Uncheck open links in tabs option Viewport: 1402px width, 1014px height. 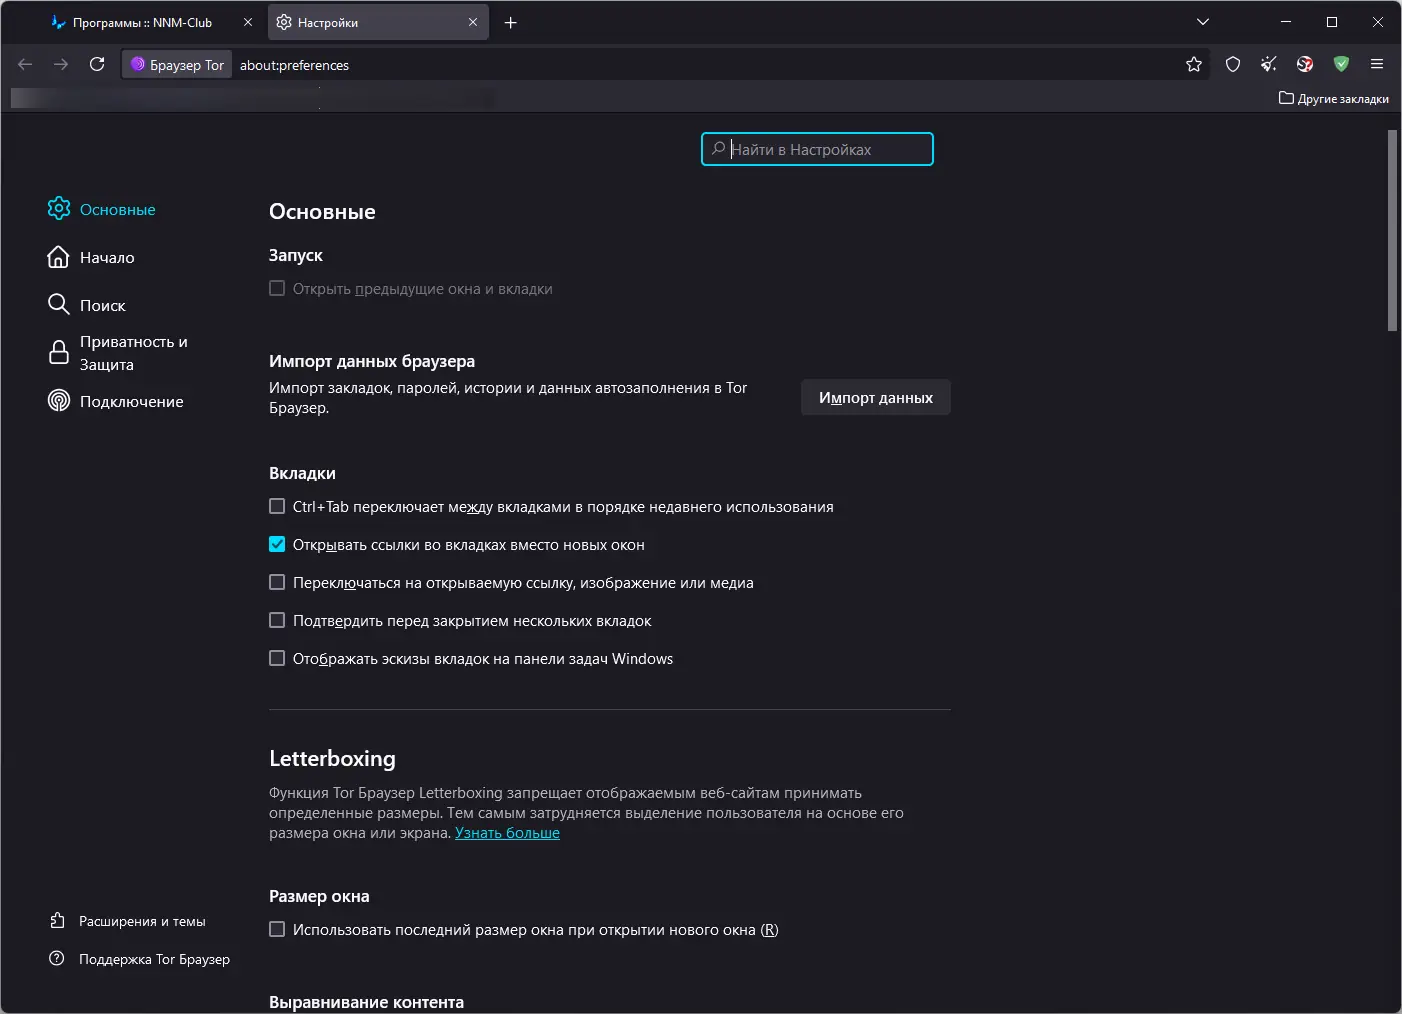click(x=277, y=545)
